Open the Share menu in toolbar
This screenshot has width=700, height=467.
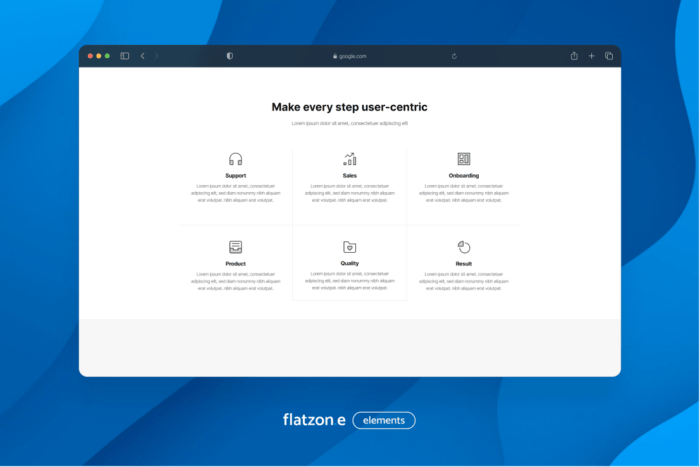pyautogui.click(x=574, y=56)
